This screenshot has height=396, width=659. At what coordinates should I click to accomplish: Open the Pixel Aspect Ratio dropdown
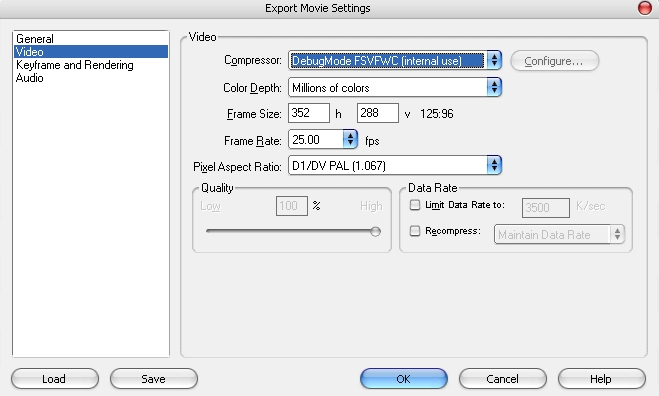point(395,165)
